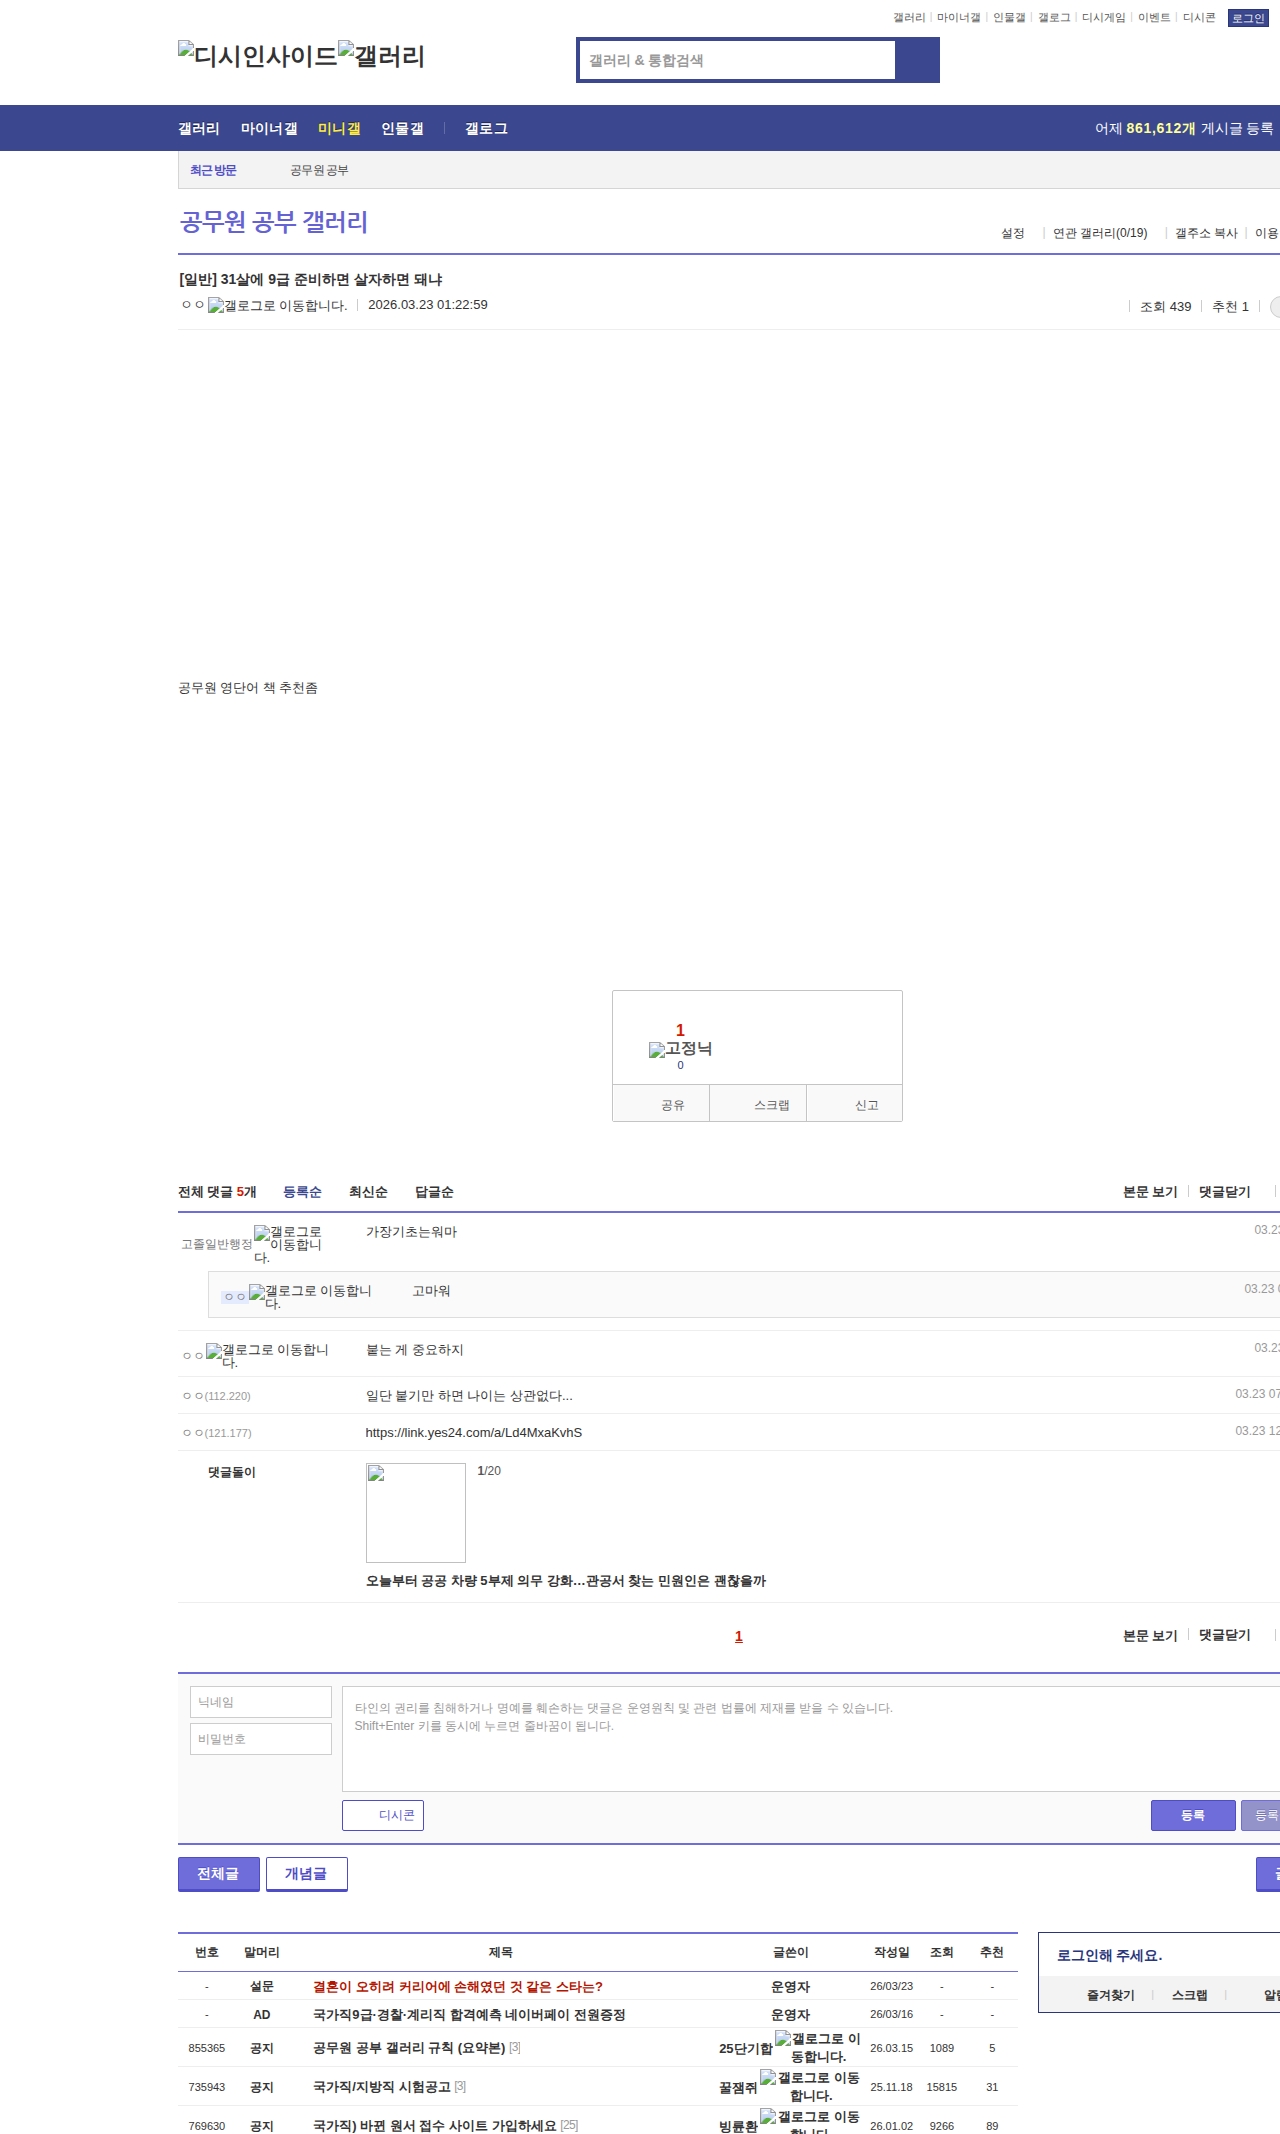Click the 닉네임 input field
Image resolution: width=1280 pixels, height=2134 pixels.
coord(261,1702)
